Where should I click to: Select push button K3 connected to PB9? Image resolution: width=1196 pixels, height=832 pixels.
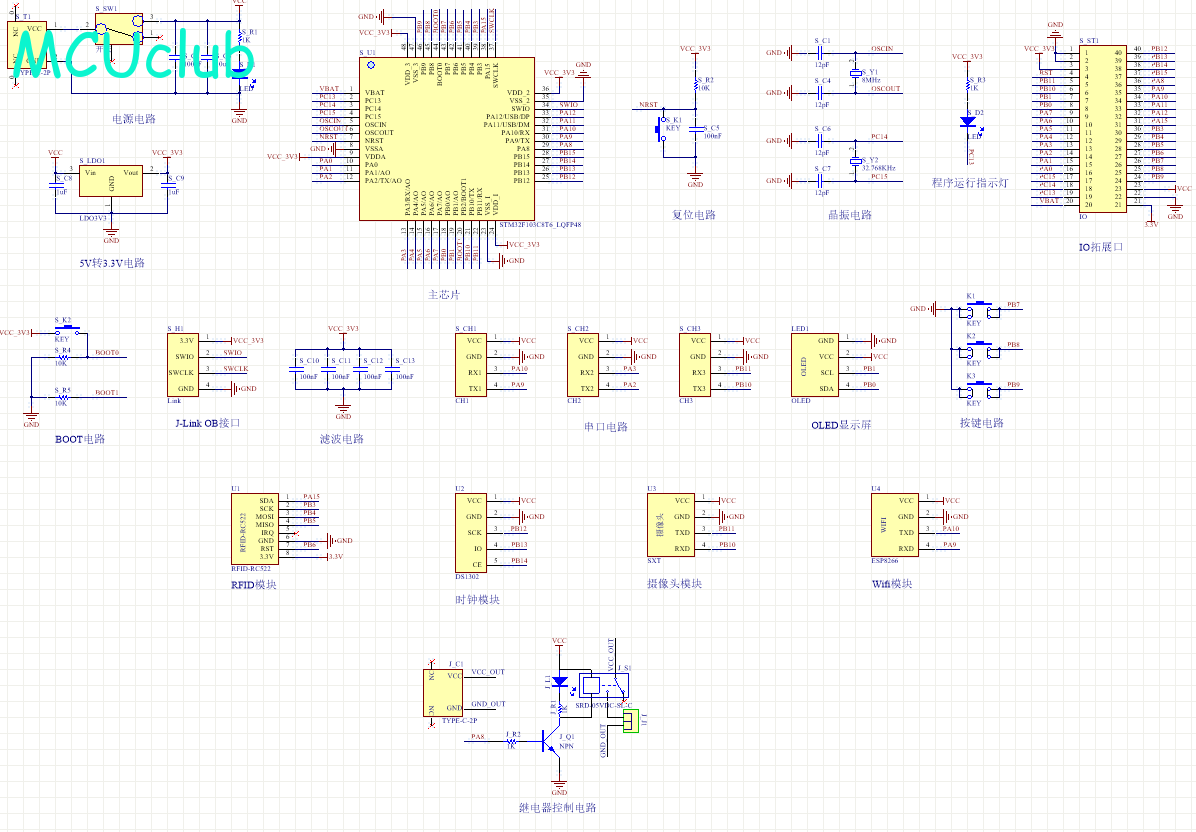tap(979, 390)
